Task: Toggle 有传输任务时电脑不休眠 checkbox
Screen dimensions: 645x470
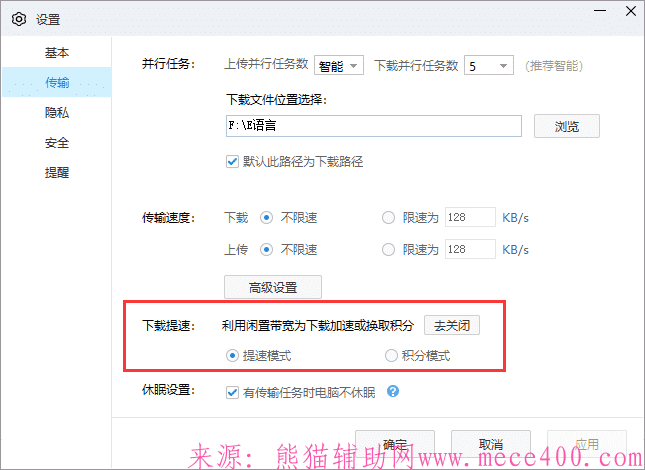Action: [233, 391]
